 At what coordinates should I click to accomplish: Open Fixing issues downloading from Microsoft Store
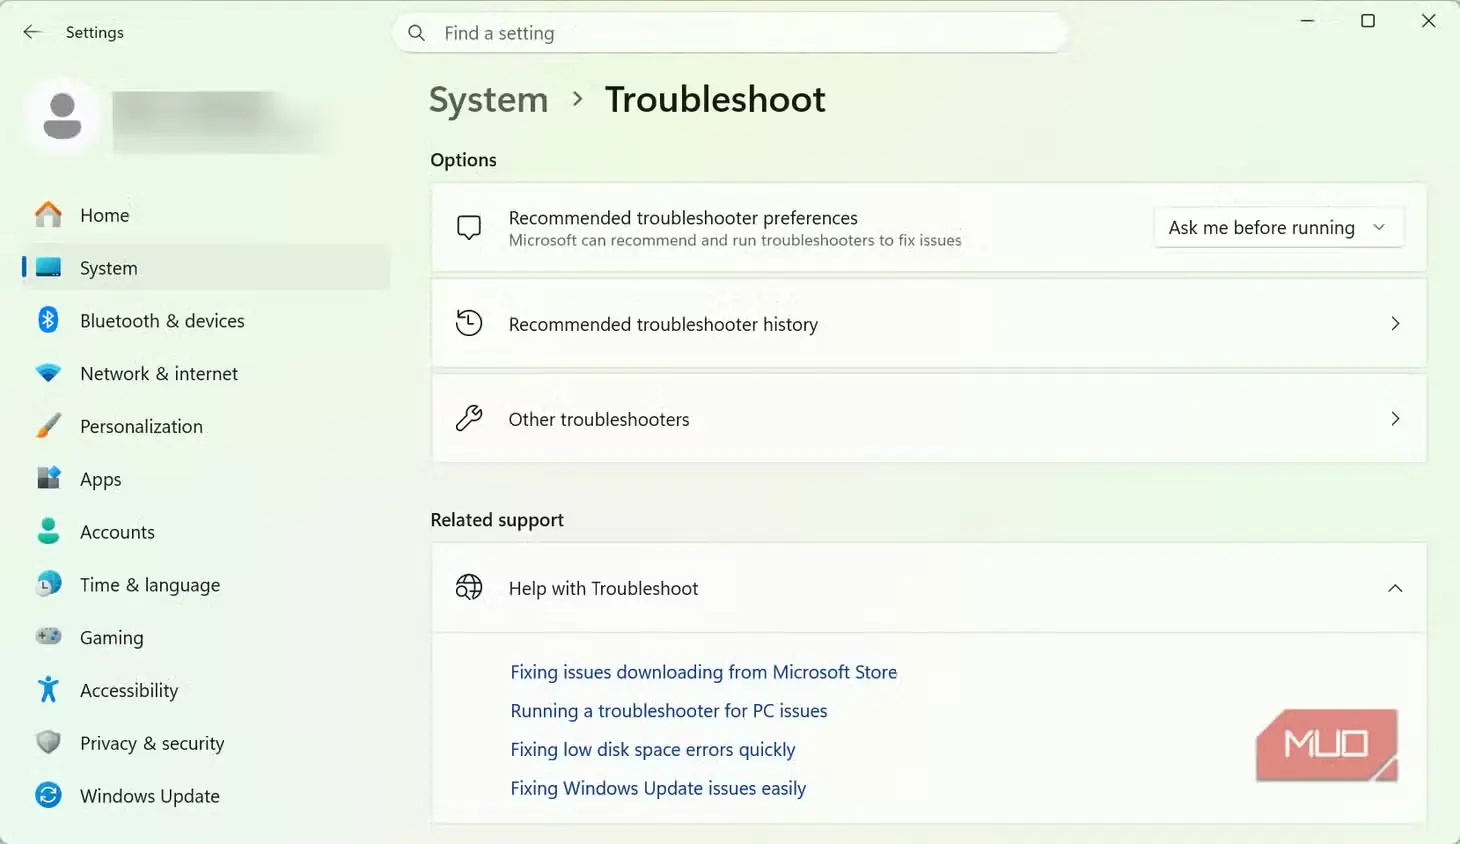click(x=703, y=672)
